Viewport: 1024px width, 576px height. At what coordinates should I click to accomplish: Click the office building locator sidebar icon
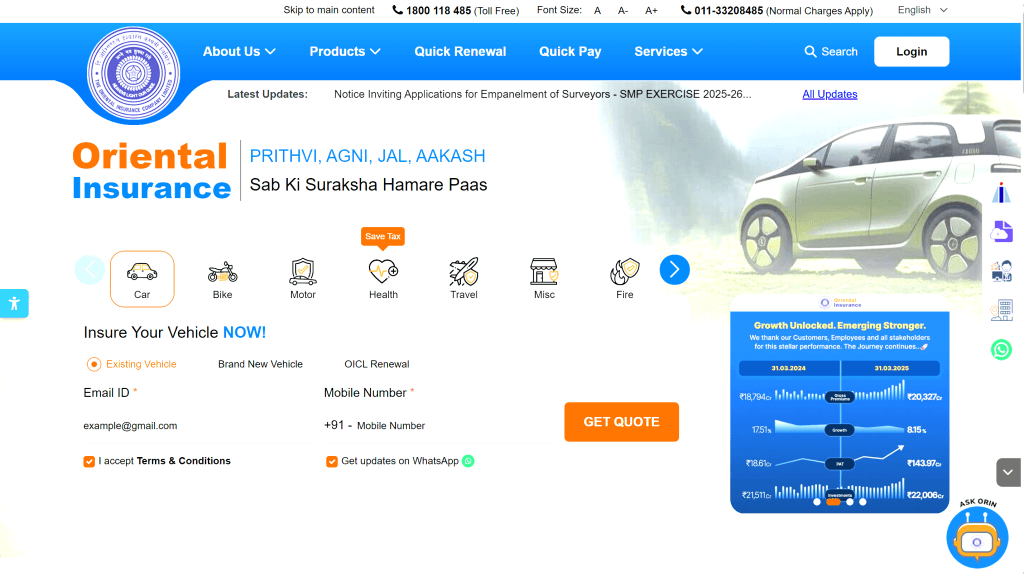tap(1001, 311)
